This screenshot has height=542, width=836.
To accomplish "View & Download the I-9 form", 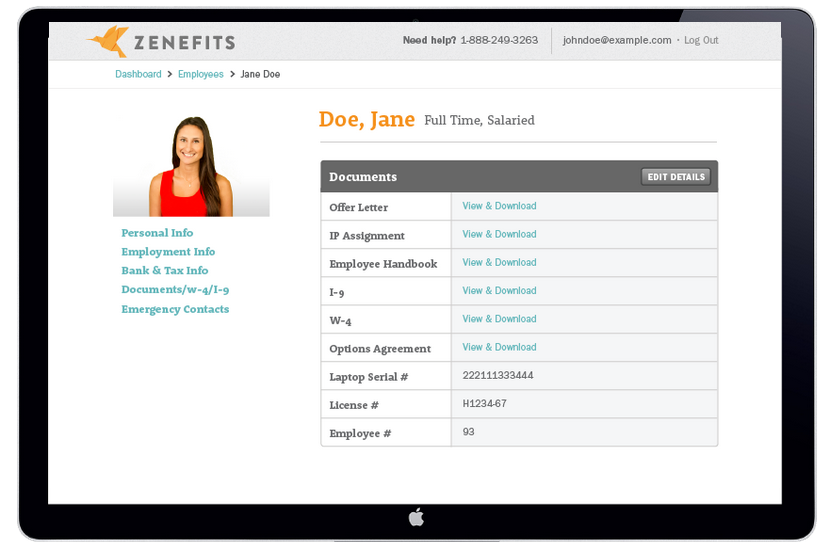I will pos(500,290).
